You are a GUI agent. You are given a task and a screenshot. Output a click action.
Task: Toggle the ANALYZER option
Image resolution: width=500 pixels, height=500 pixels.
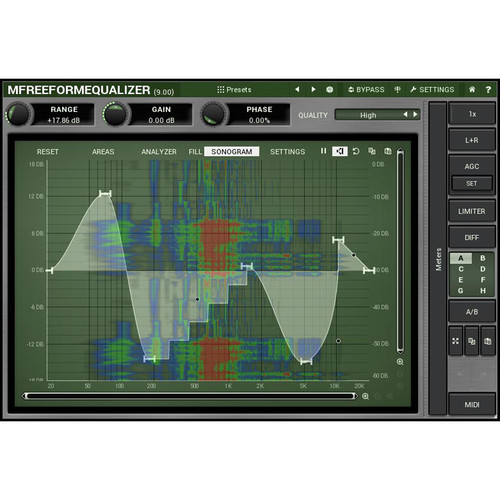point(159,152)
